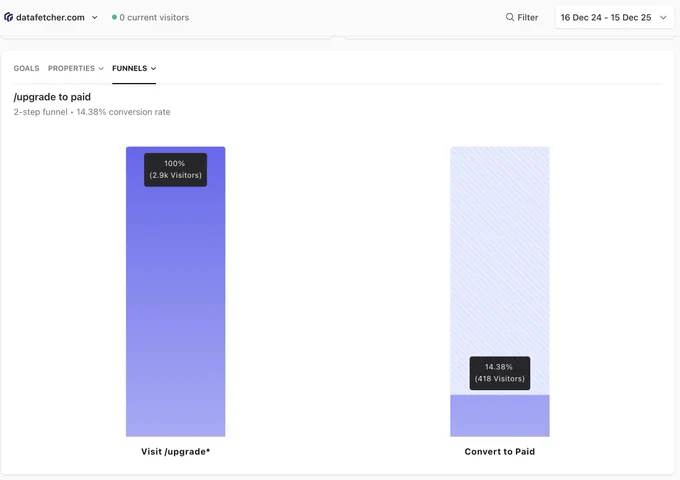680x480 pixels.
Task: Click the green current visitors status dot
Action: pyautogui.click(x=114, y=17)
